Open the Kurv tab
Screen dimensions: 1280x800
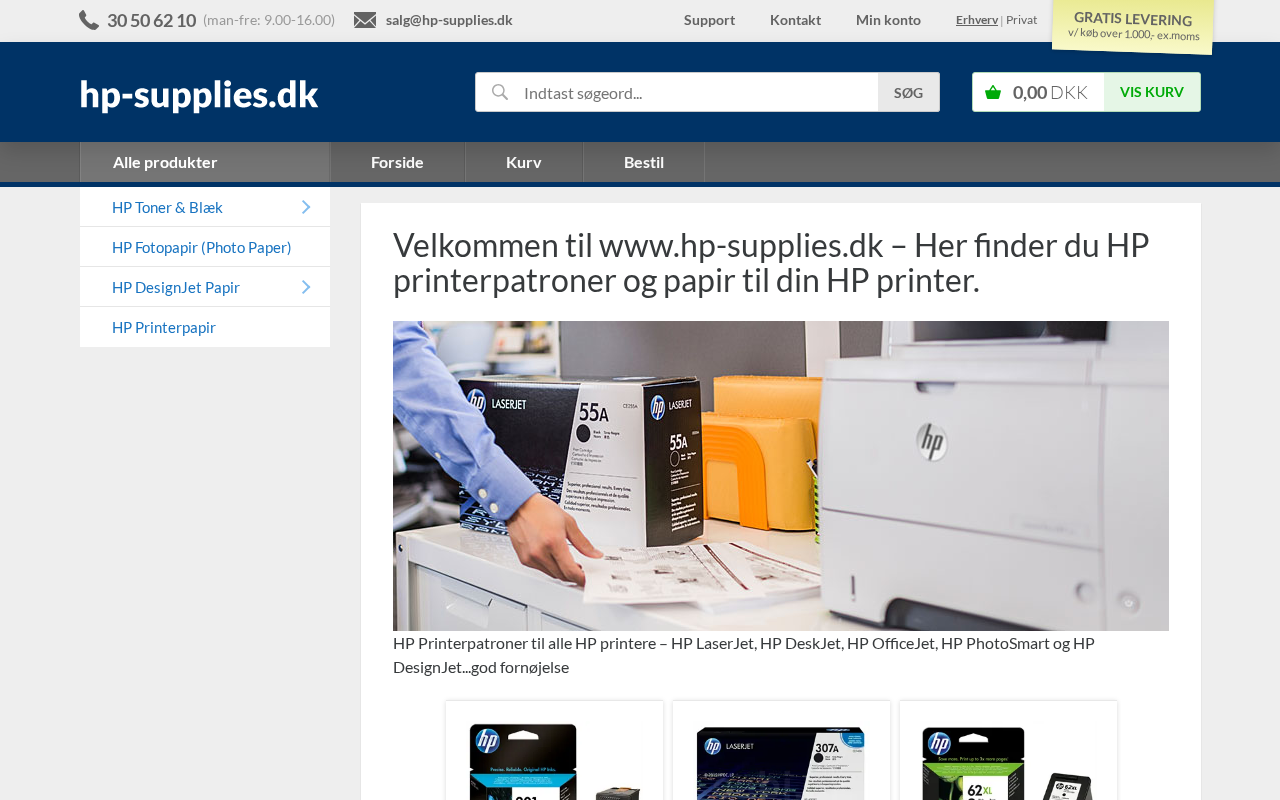(x=524, y=162)
